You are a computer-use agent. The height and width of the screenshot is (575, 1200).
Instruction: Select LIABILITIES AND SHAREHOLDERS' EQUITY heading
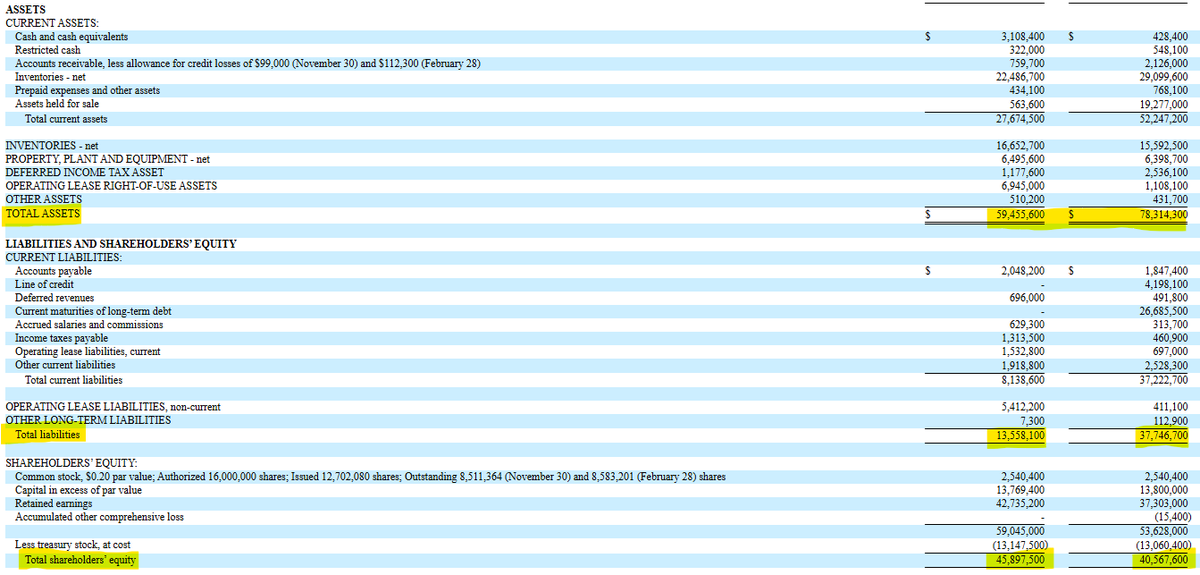(x=121, y=244)
